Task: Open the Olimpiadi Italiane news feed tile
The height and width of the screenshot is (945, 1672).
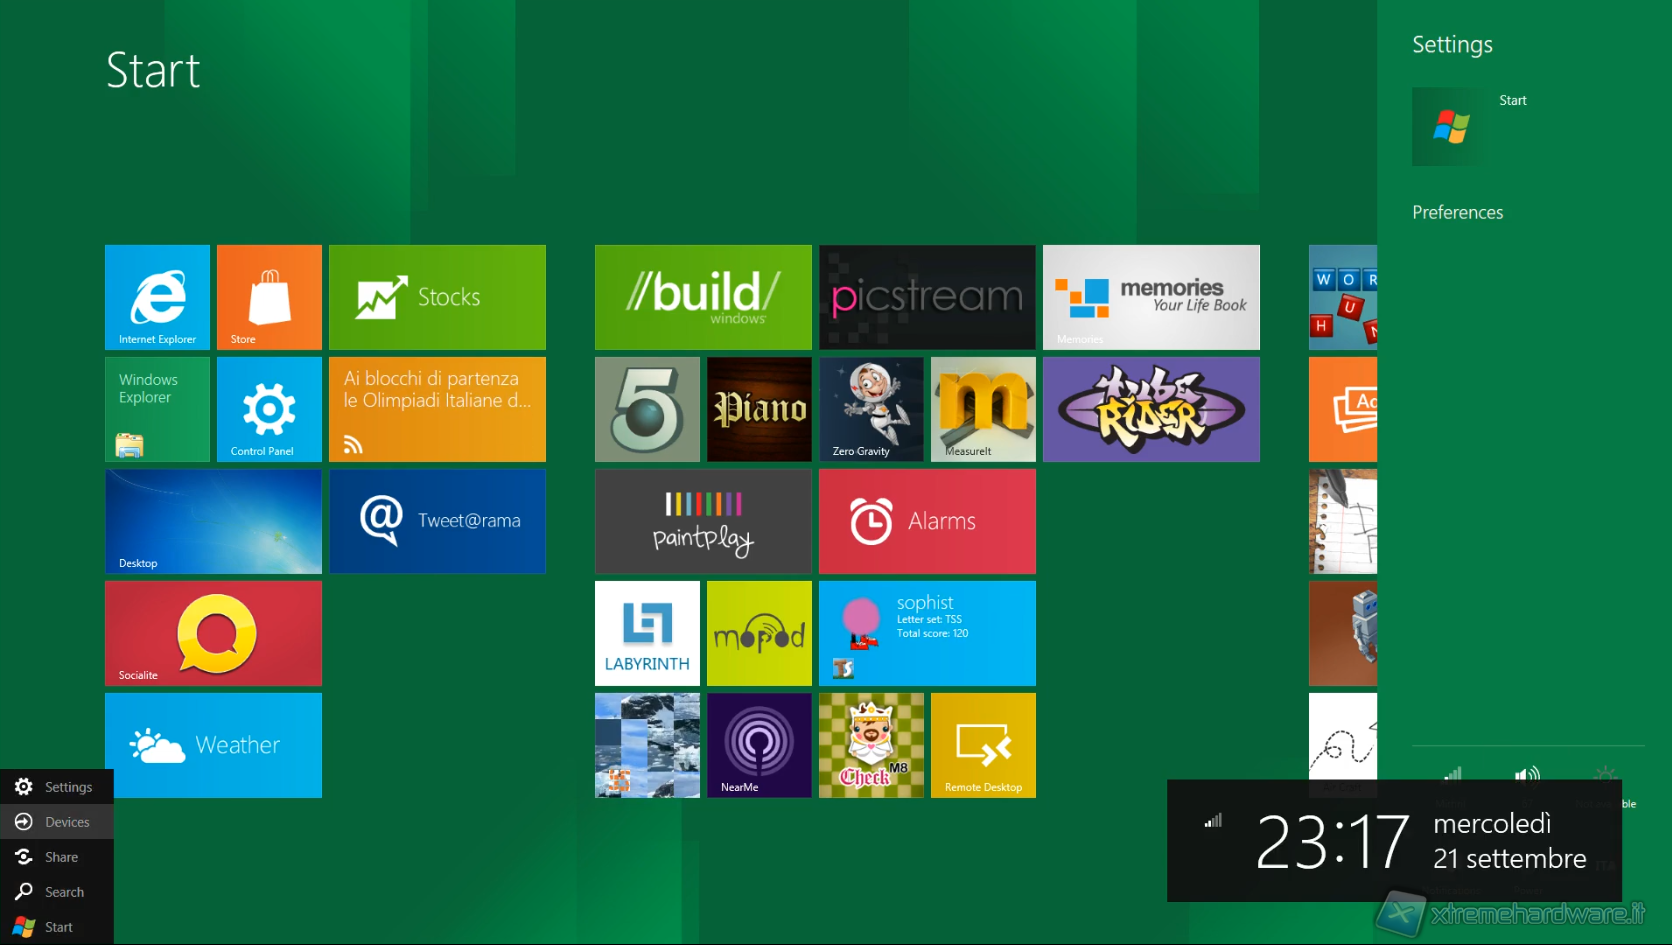Action: (x=437, y=409)
